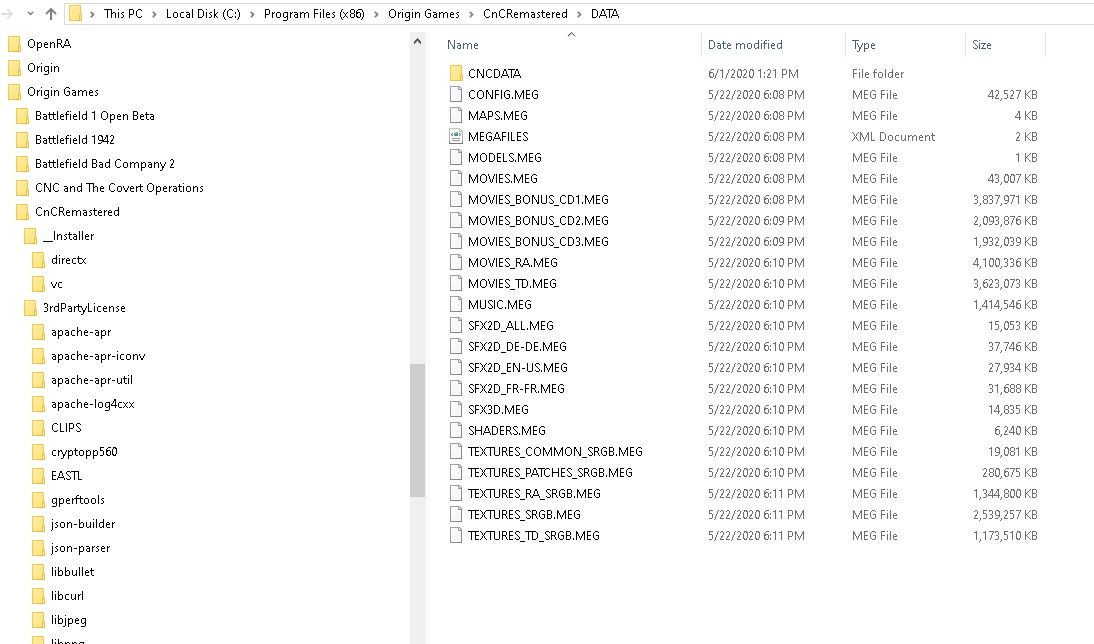The image size is (1094, 644).
Task: Click the navigation pane scroll up arrow
Action: coord(417,41)
